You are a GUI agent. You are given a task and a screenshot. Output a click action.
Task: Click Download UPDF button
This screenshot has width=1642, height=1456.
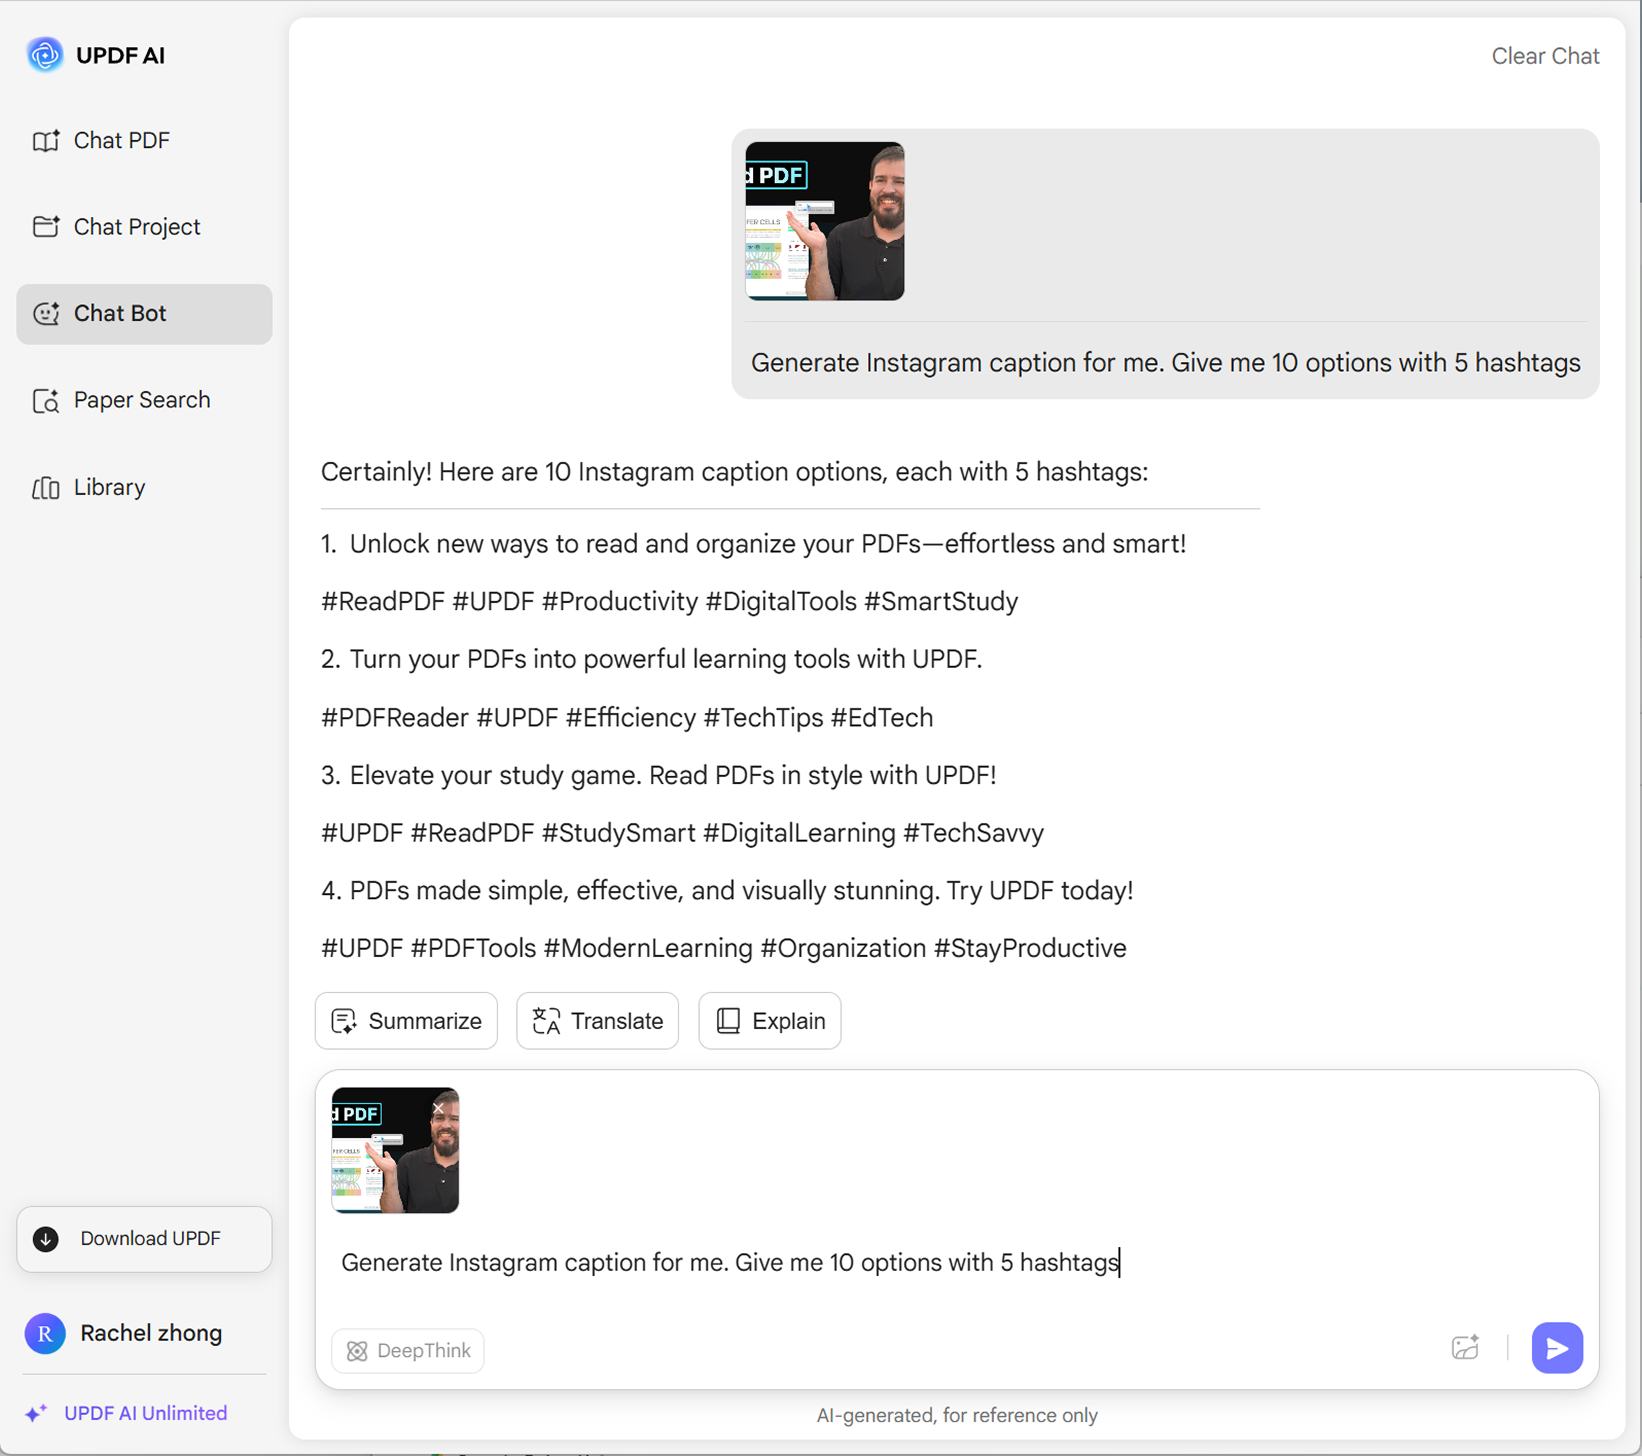click(144, 1239)
